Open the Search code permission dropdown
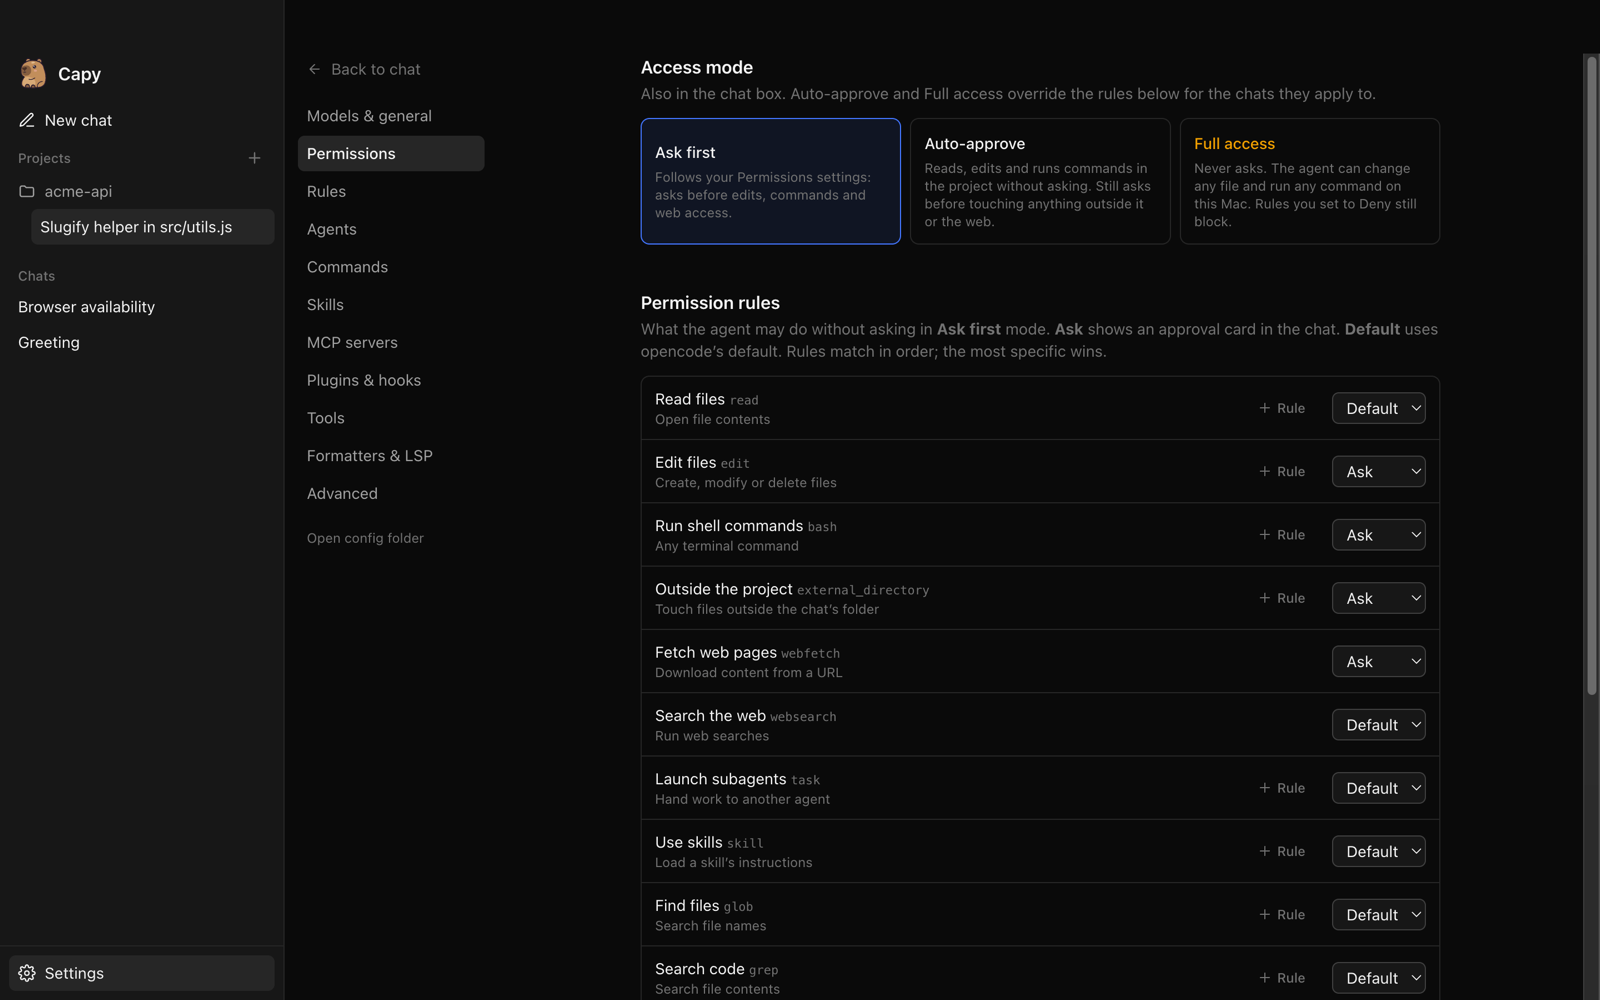 1378,978
